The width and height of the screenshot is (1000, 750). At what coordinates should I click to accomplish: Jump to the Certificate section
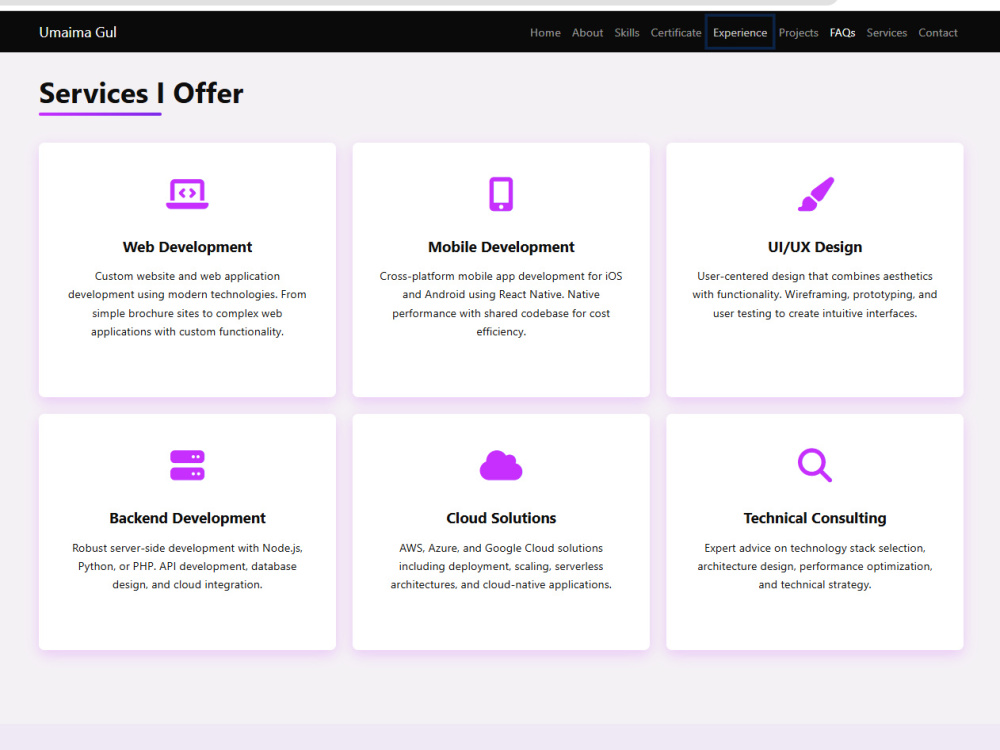point(676,33)
